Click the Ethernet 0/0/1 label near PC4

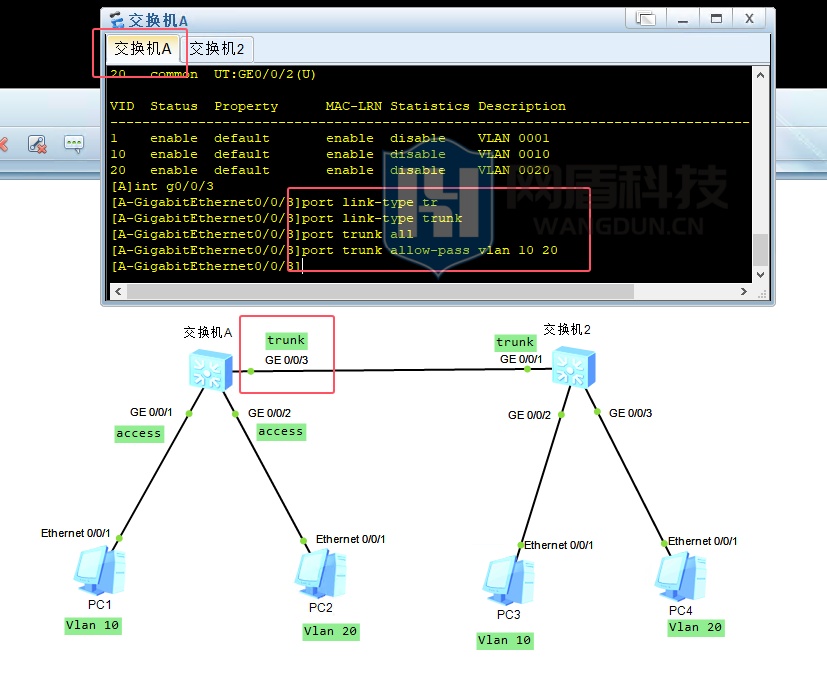[703, 541]
